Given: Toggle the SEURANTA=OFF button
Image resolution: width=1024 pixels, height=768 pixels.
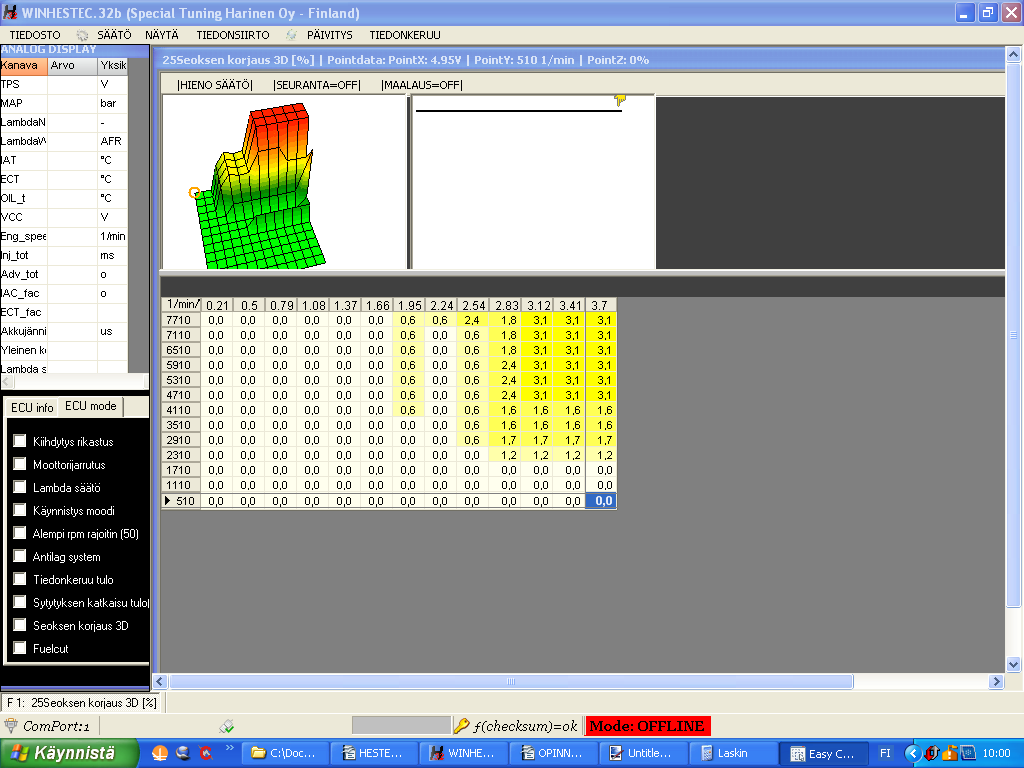Looking at the screenshot, I should click(317, 85).
